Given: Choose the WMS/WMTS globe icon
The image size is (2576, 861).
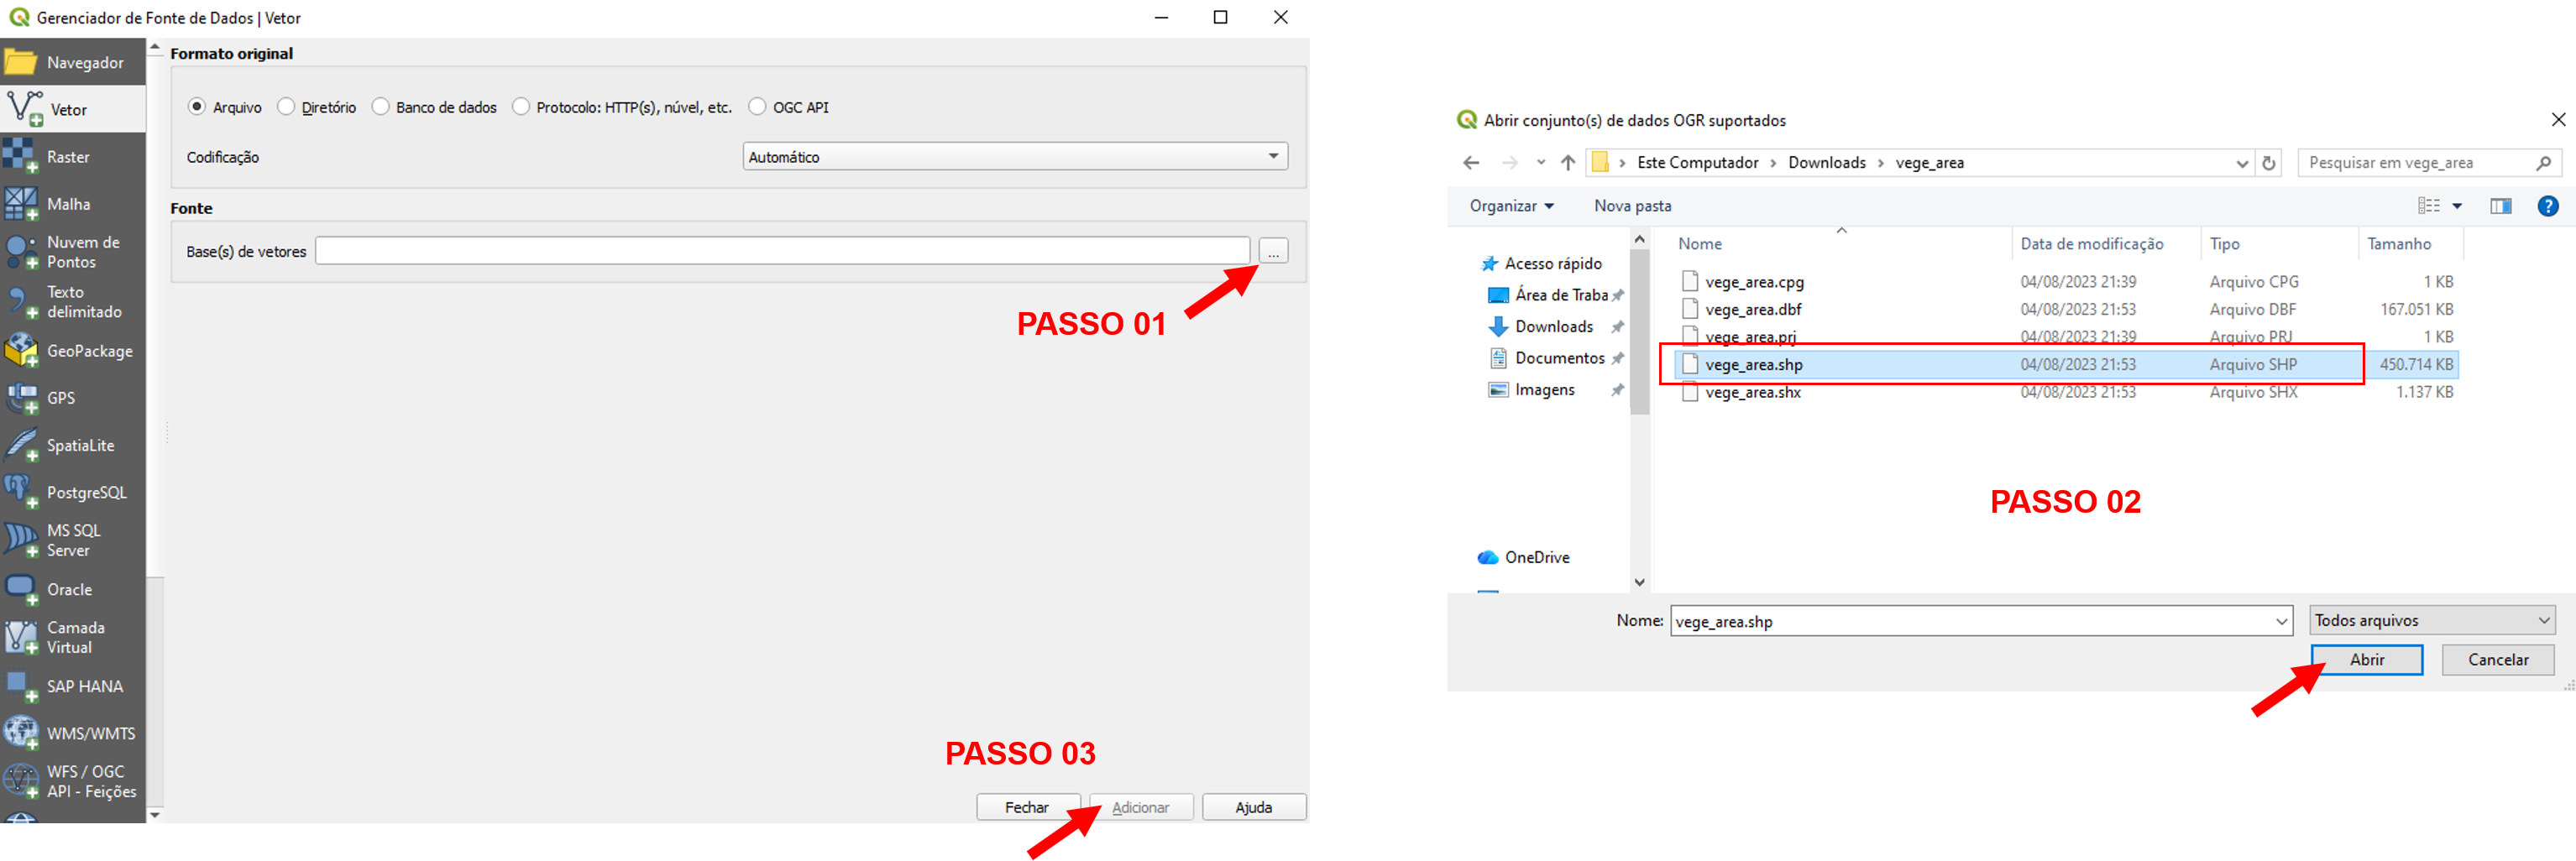Looking at the screenshot, I should 21,733.
